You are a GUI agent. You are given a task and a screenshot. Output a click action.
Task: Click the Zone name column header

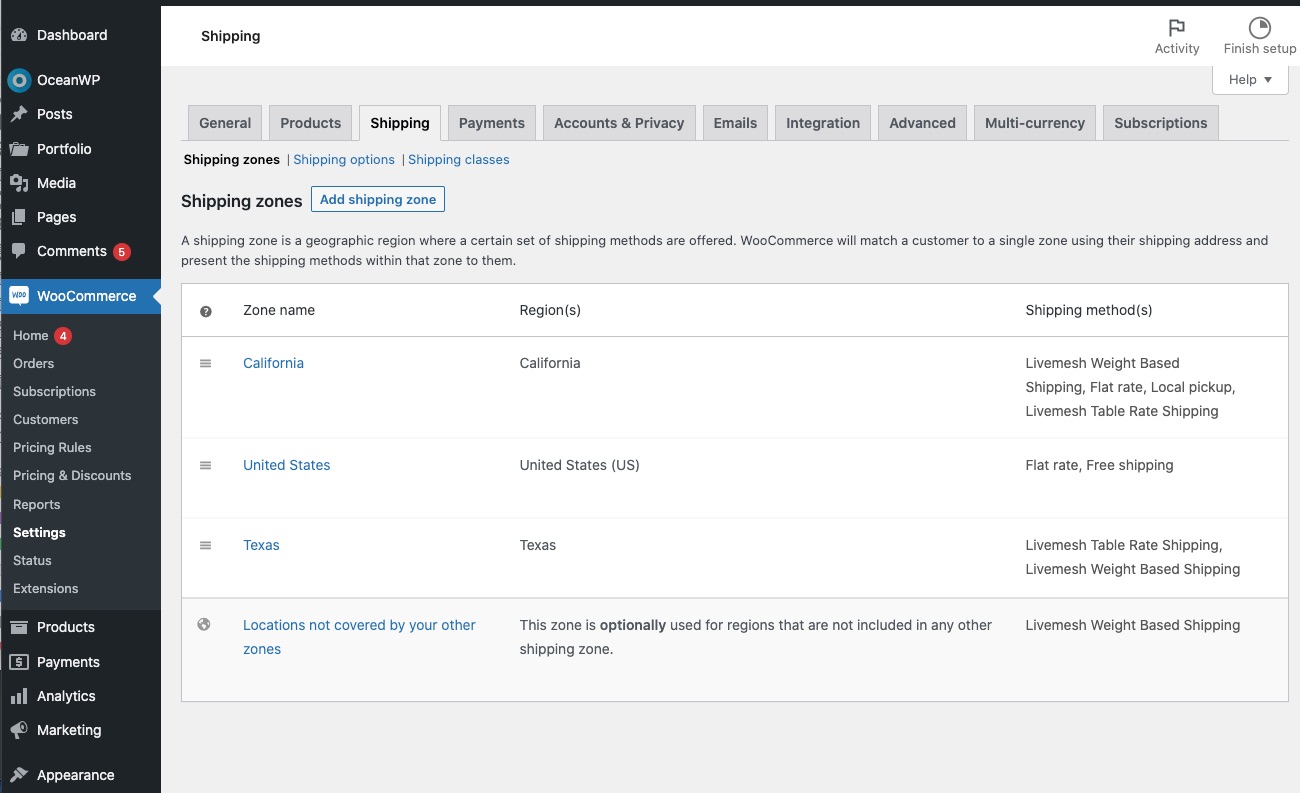click(x=279, y=310)
